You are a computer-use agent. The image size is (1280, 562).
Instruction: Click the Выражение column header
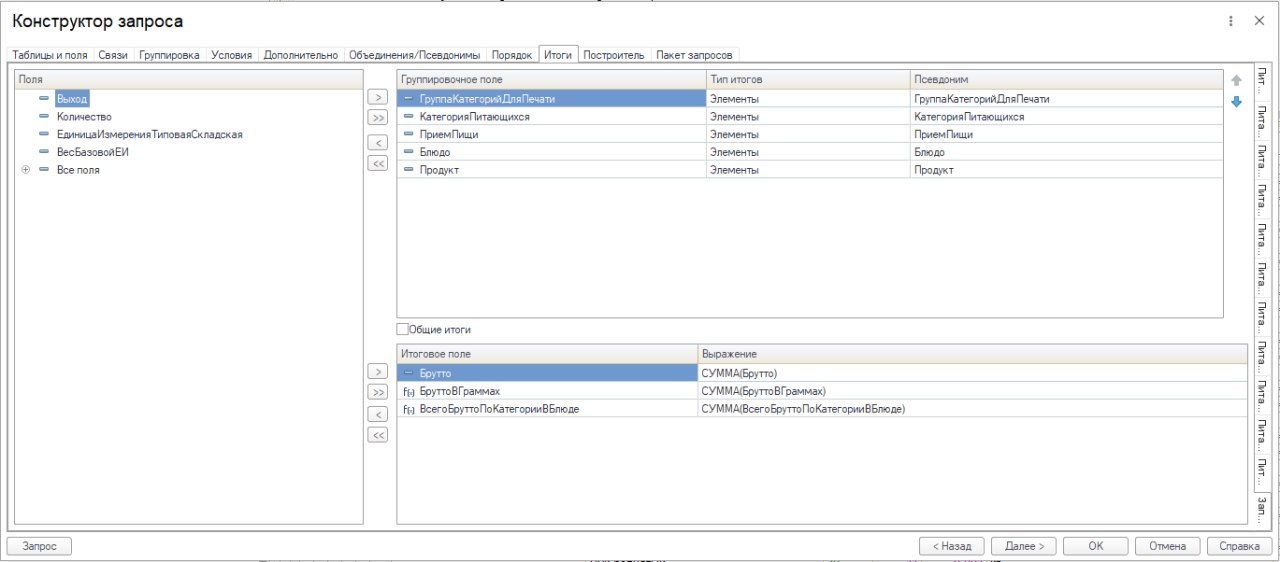(x=973, y=354)
